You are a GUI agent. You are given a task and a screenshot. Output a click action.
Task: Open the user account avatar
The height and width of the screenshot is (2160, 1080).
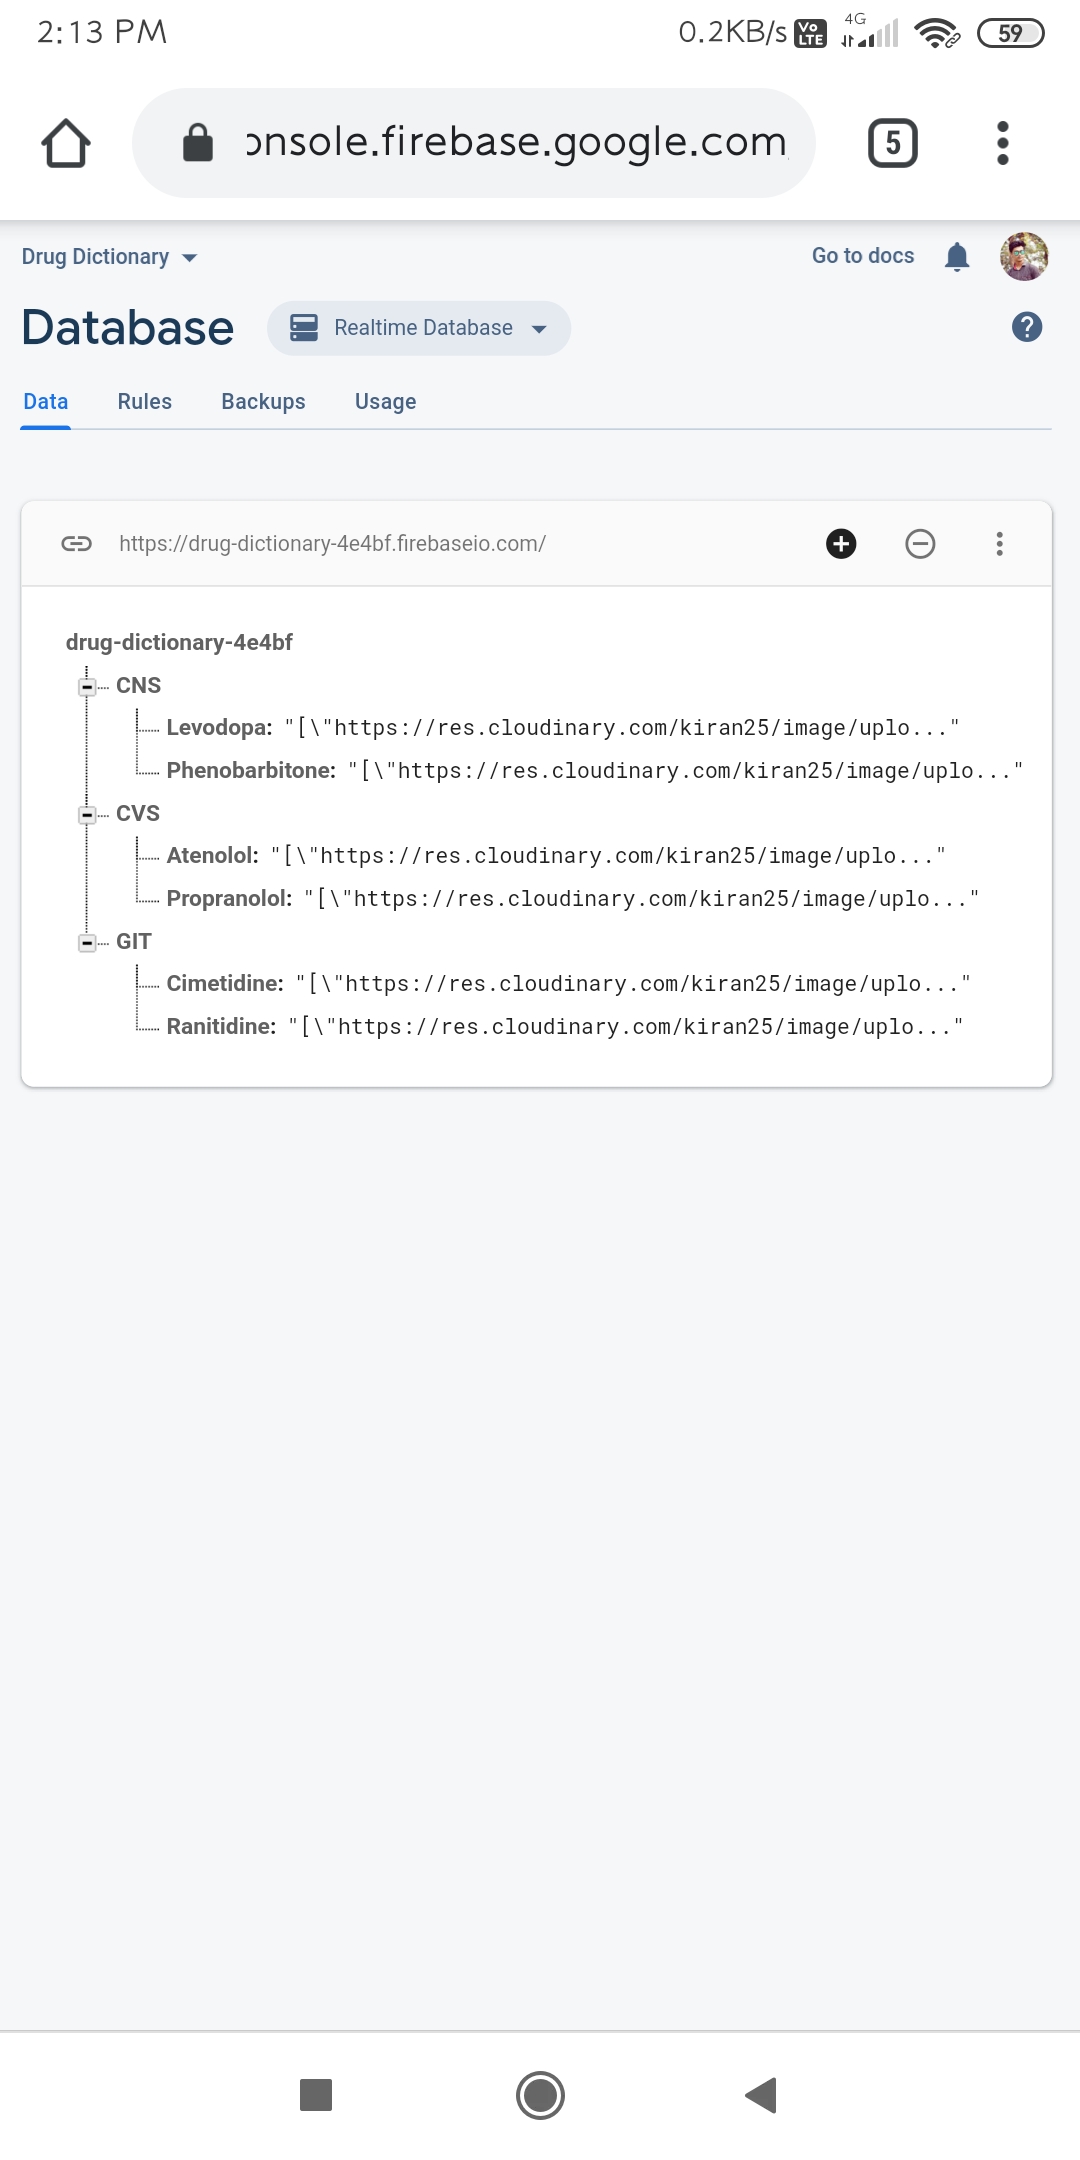tap(1024, 257)
